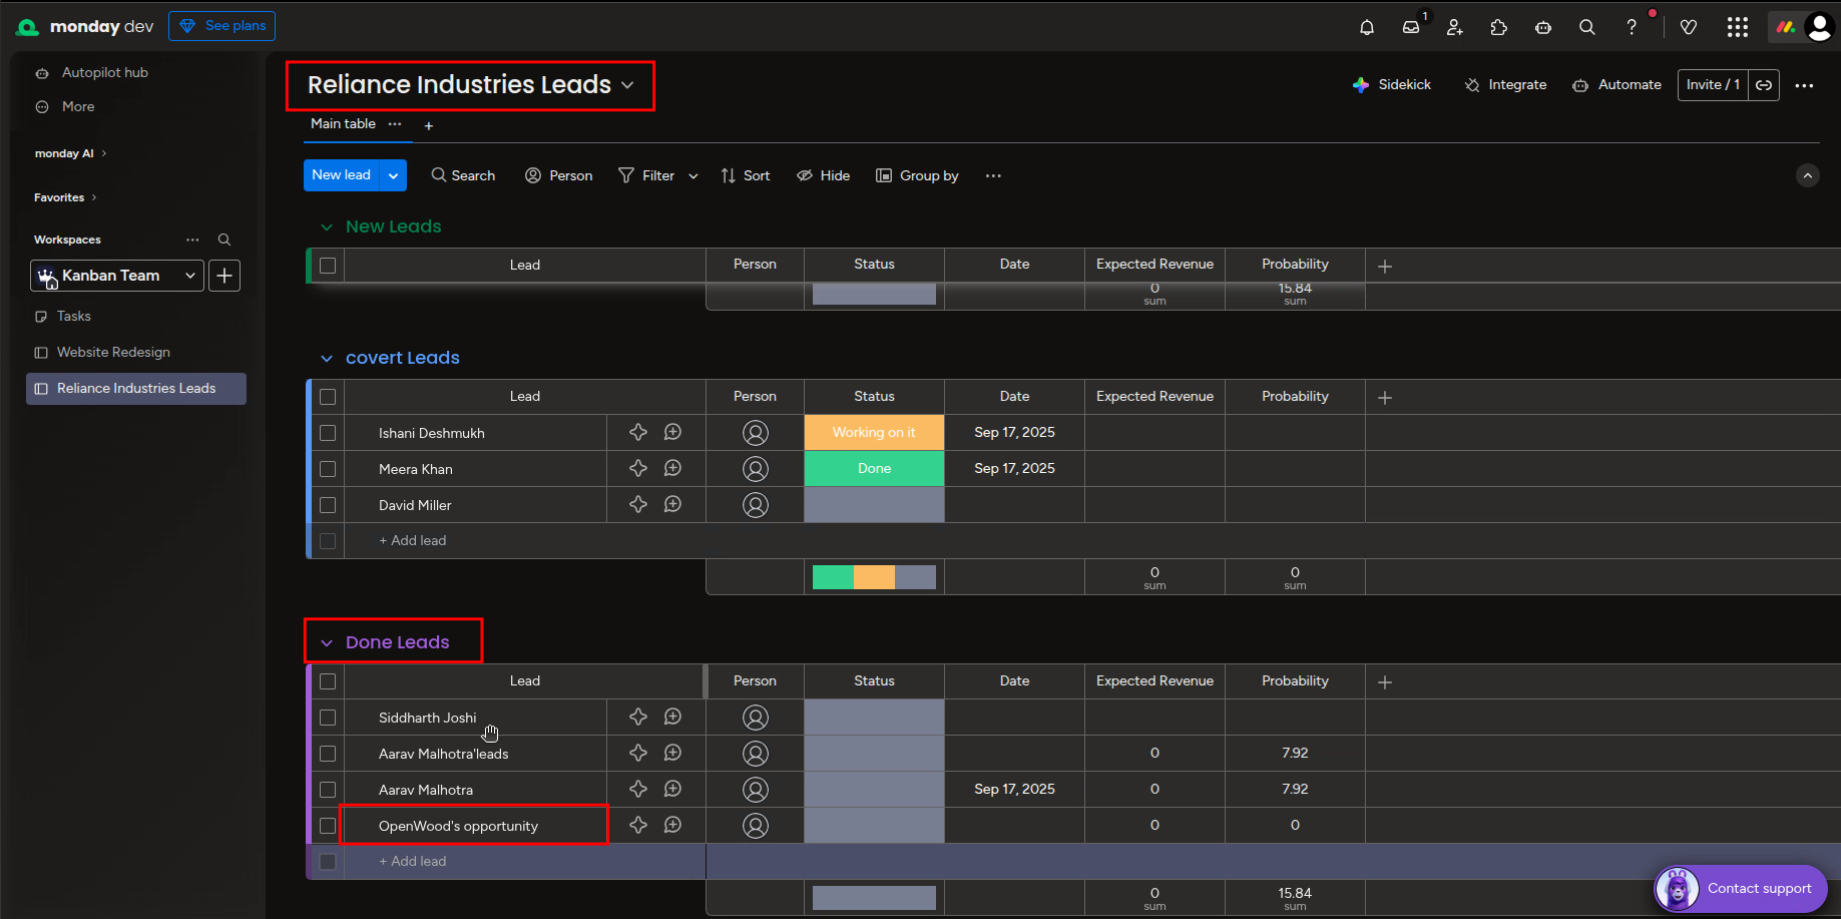Click New lead button

(342, 175)
